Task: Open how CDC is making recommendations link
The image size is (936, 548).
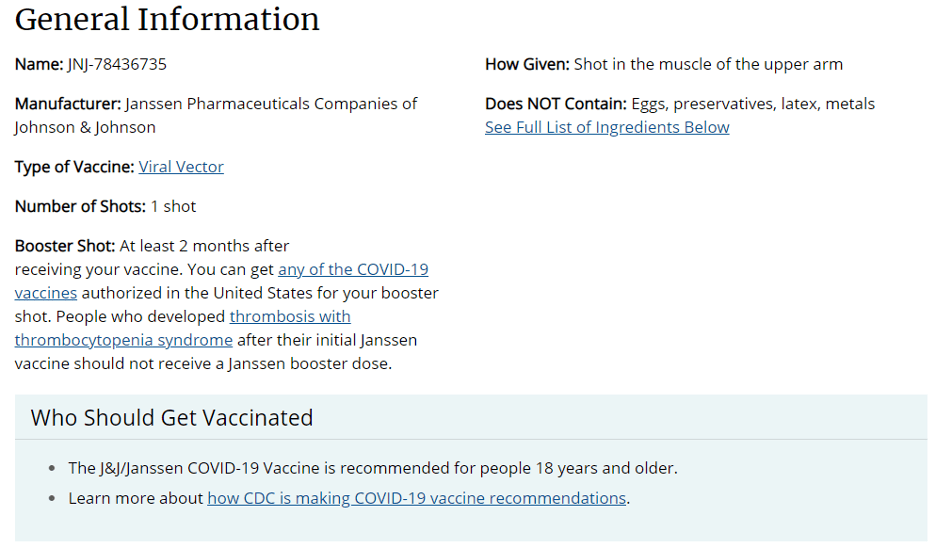Action: 416,498
